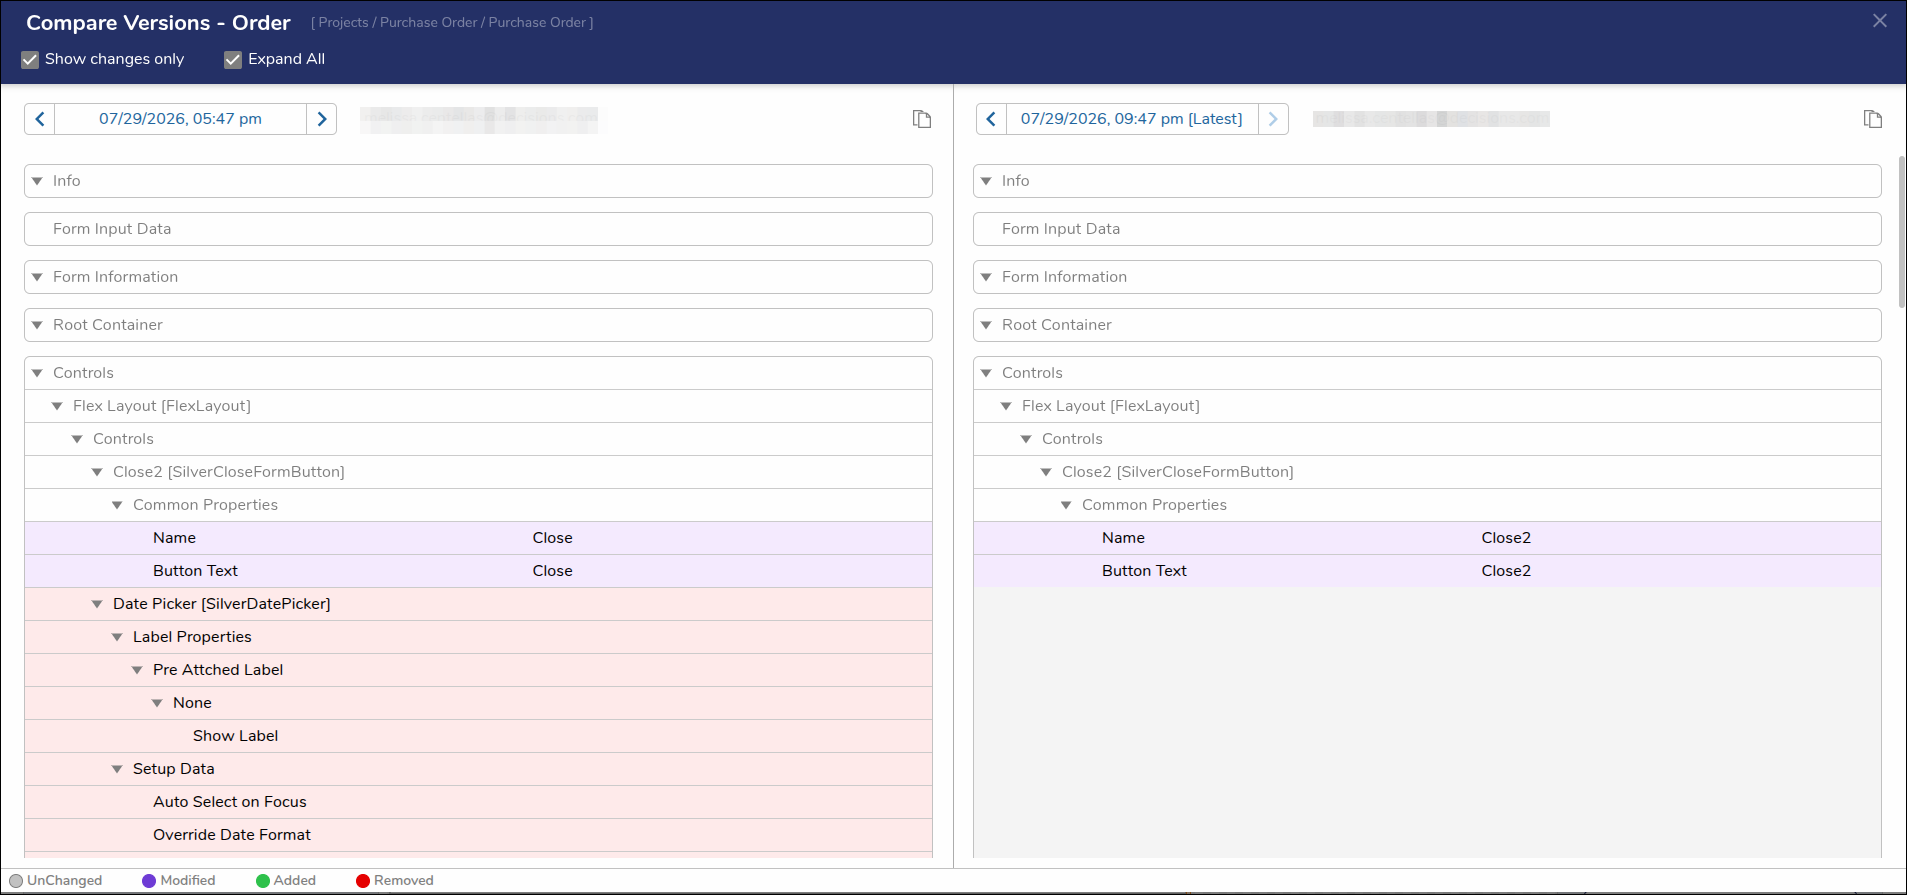
Task: Click the left pane previous version arrow
Action: 40,119
